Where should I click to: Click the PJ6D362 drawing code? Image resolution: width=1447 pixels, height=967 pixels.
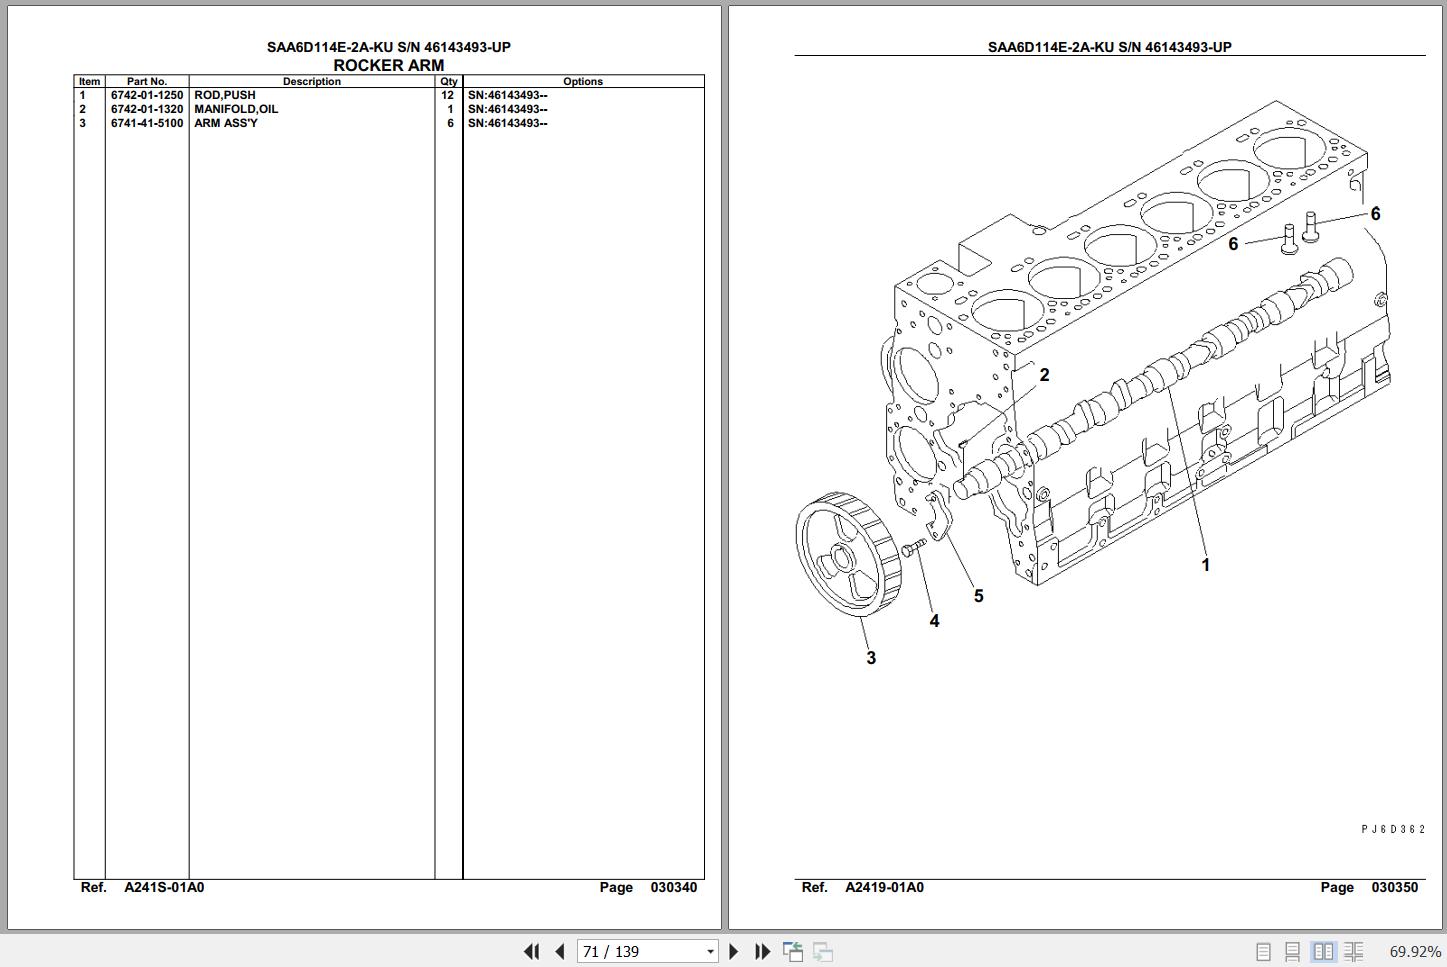point(1393,829)
